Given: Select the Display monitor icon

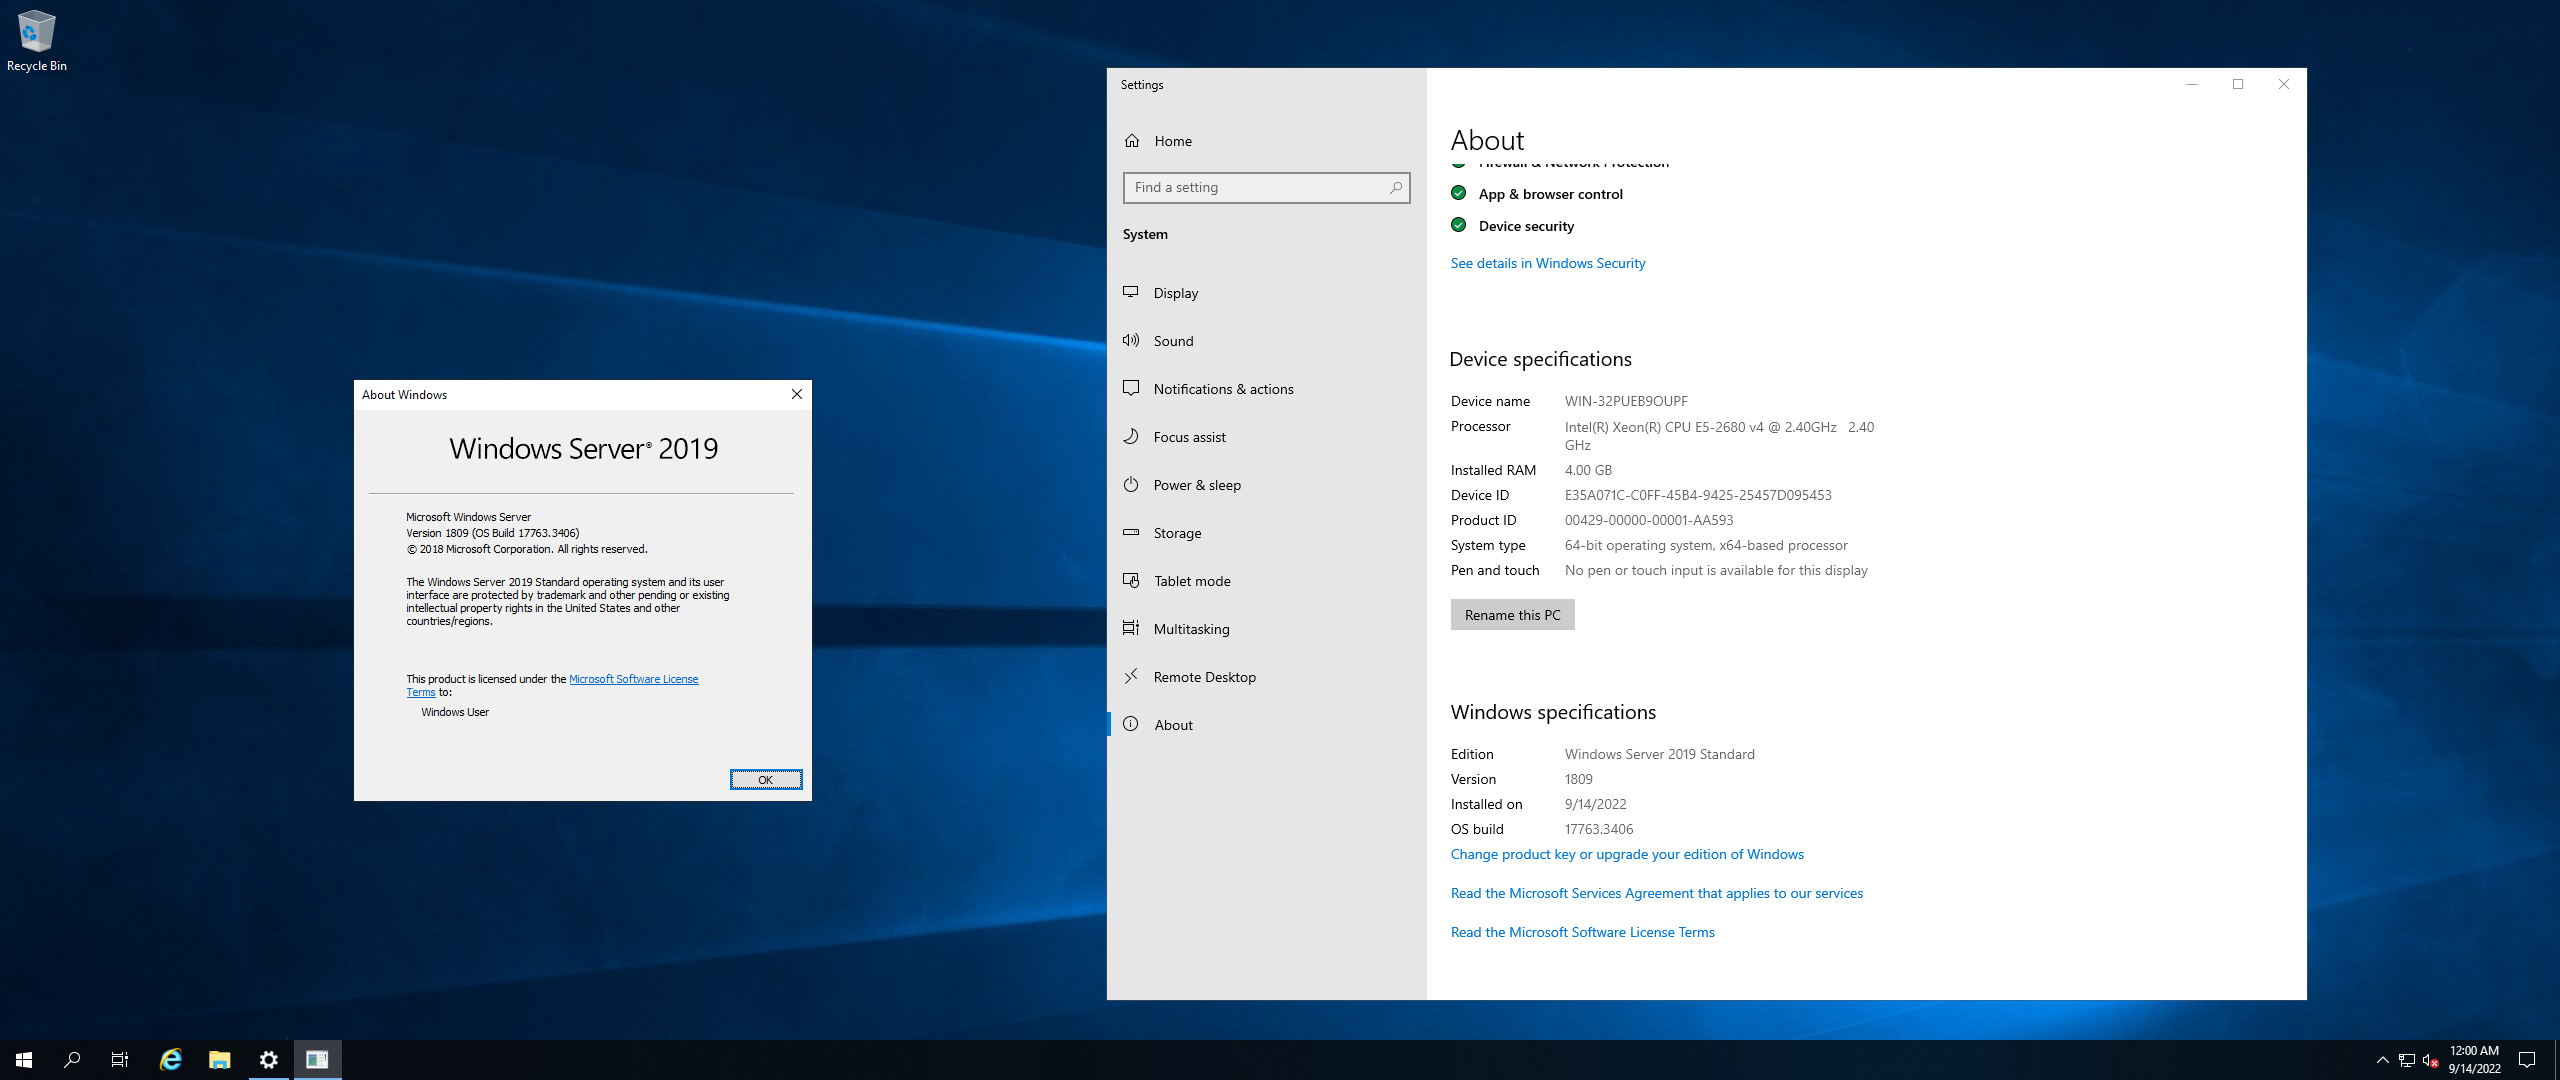Looking at the screenshot, I should tap(1131, 292).
